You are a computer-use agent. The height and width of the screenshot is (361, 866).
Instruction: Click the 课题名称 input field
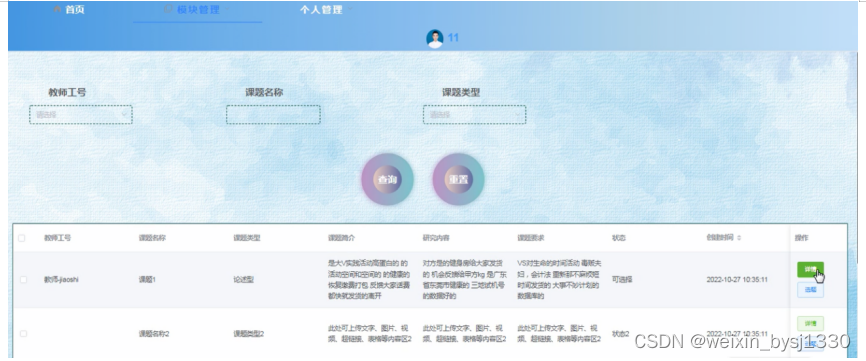[273, 115]
